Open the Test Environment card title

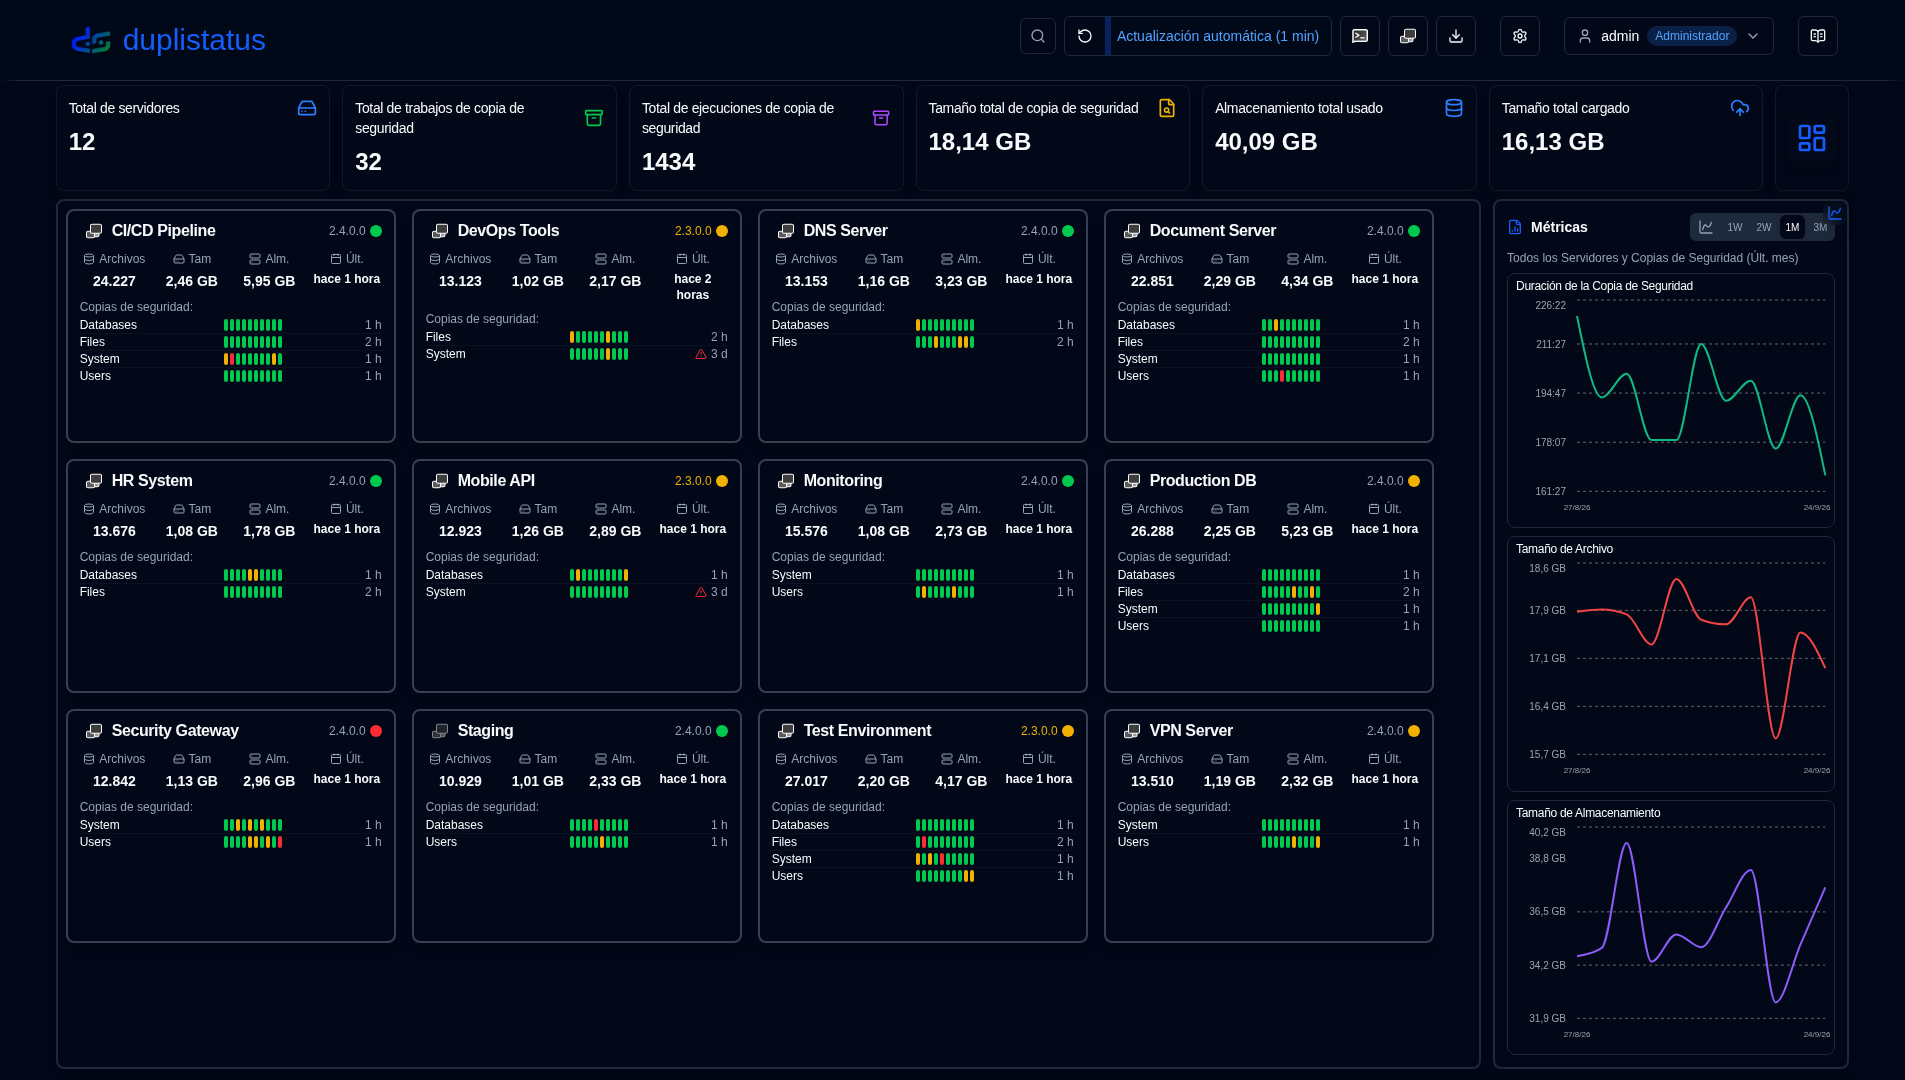[x=867, y=731]
